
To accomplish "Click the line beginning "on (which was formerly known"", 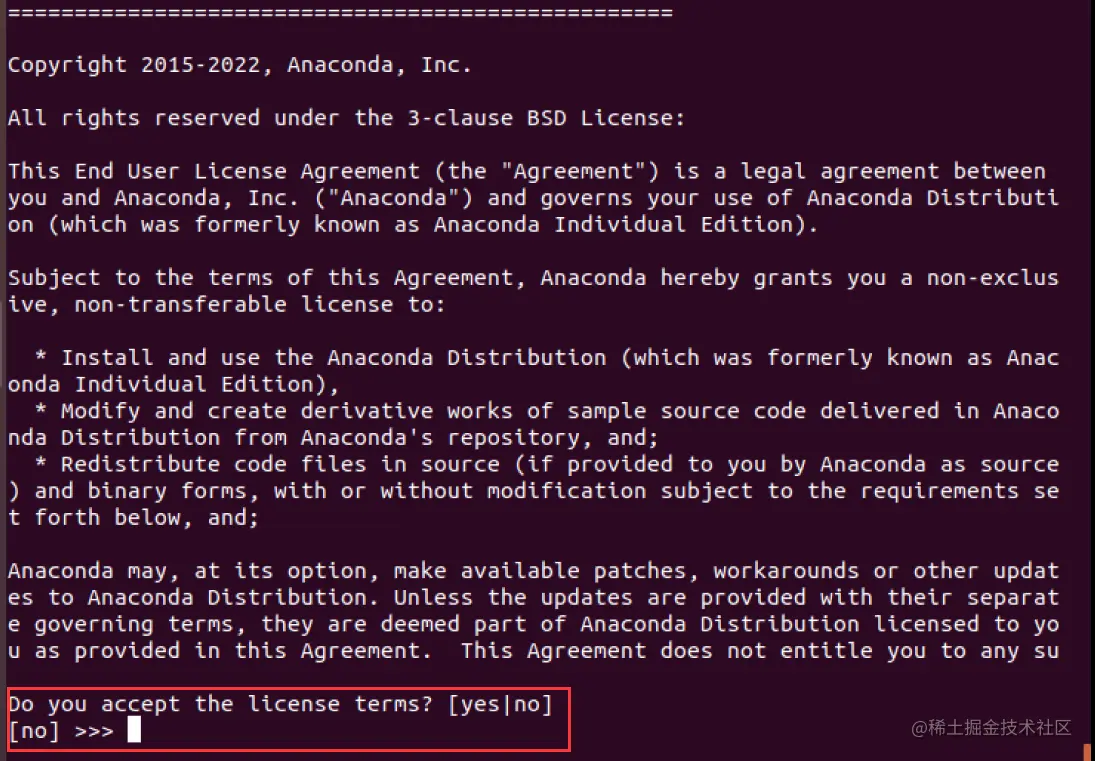I will tap(413, 225).
